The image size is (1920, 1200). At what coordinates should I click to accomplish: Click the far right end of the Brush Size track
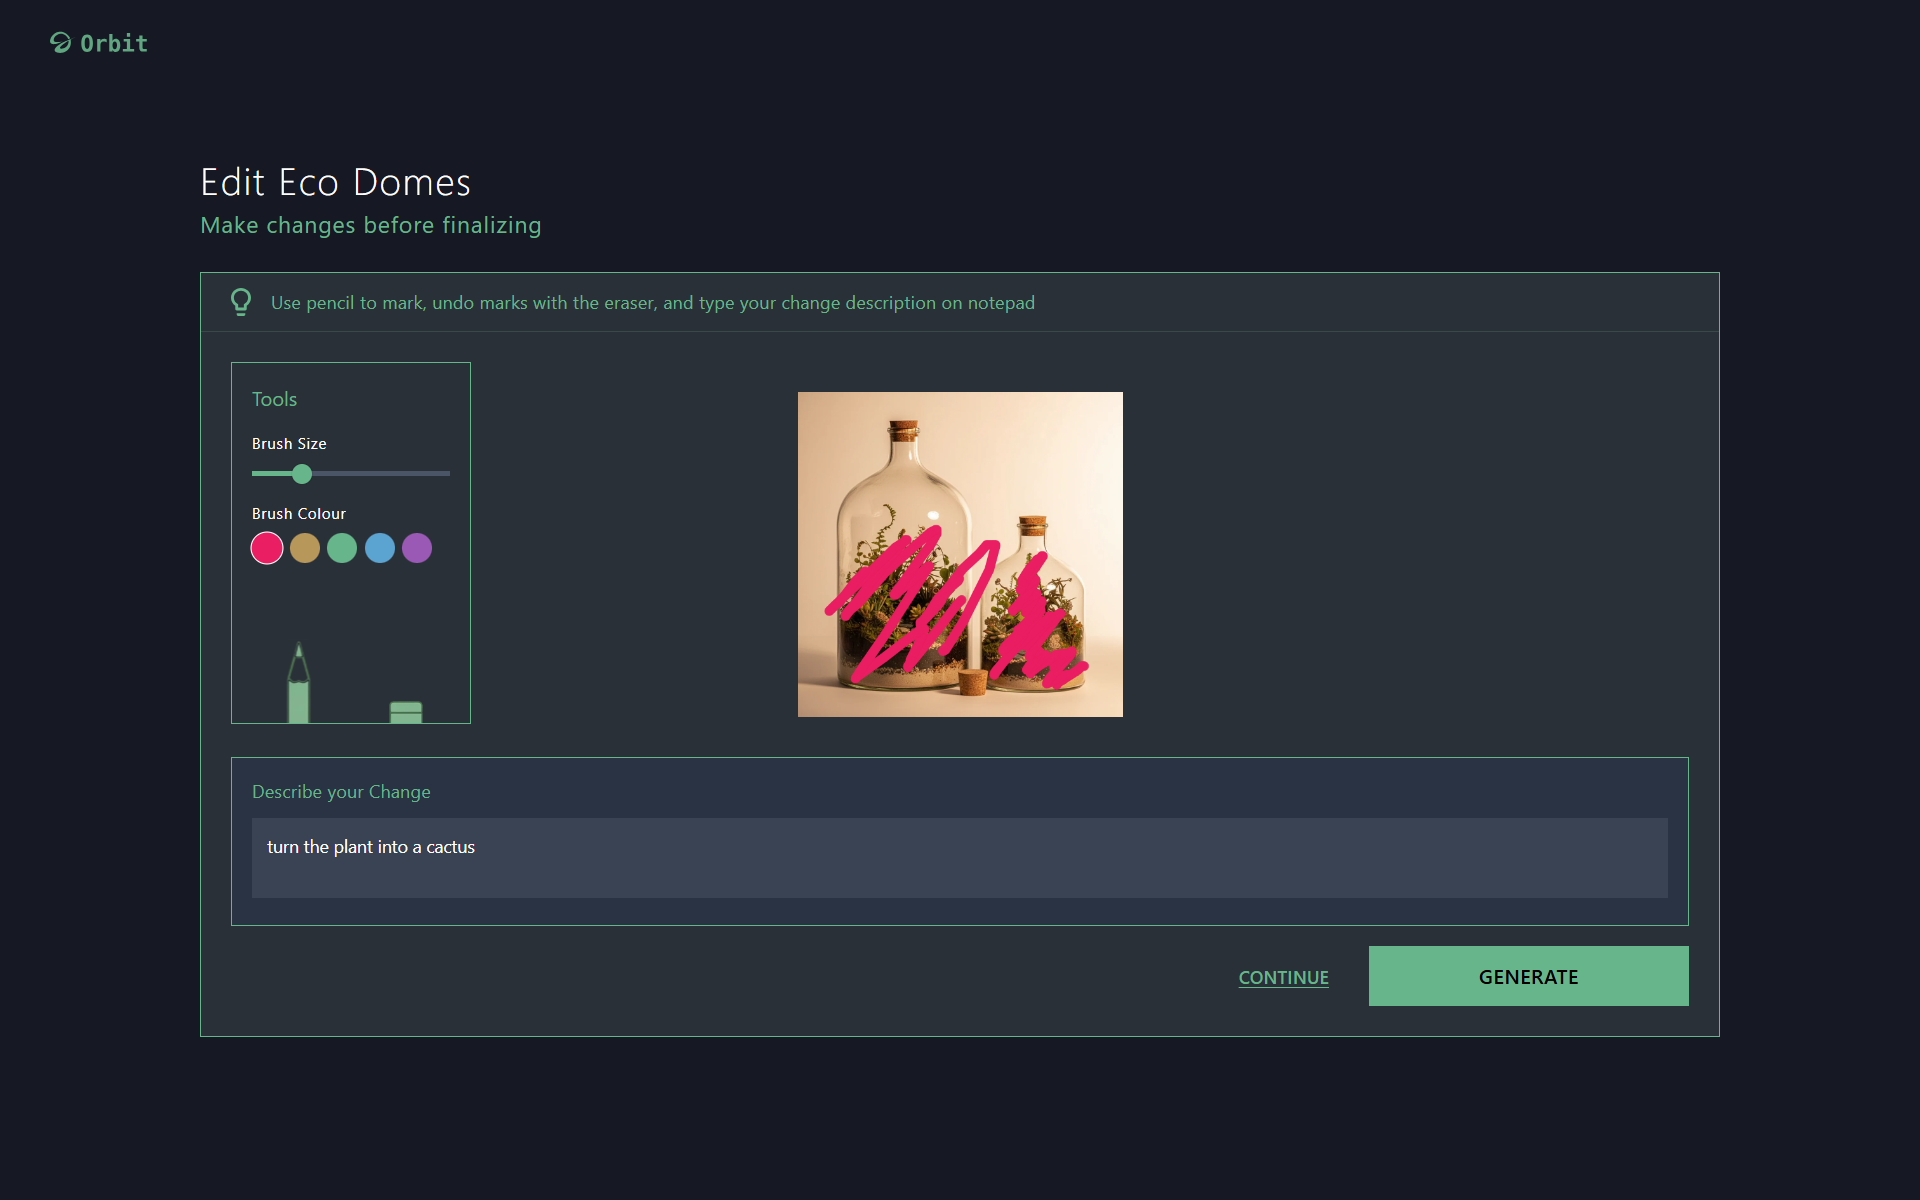448,474
